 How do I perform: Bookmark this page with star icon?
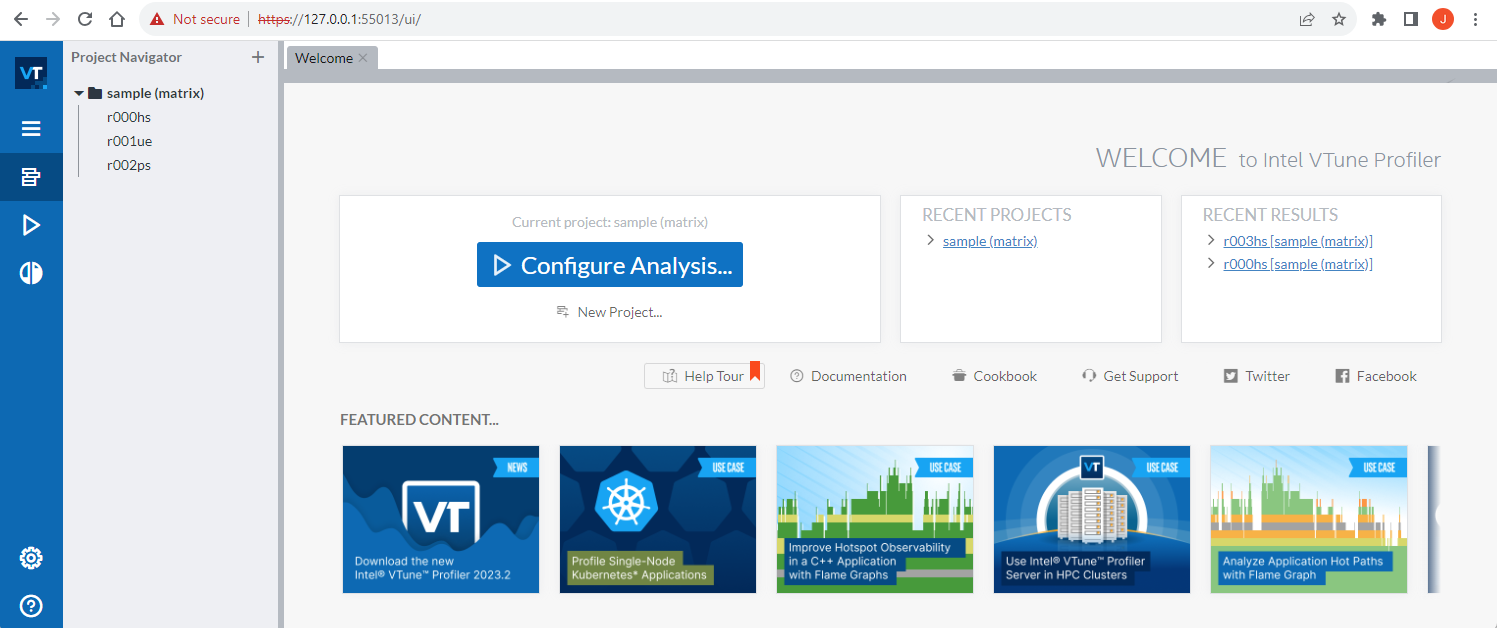click(1339, 19)
